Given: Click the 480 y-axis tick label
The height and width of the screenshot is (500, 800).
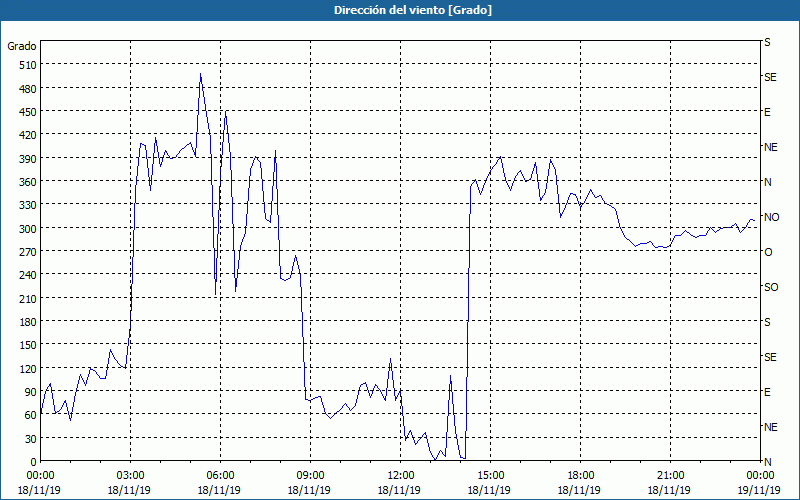Looking at the screenshot, I should tap(28, 88).
